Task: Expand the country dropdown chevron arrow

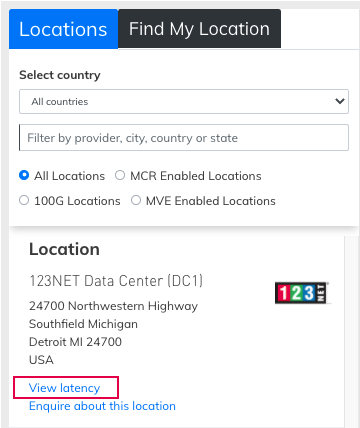Action: point(340,101)
